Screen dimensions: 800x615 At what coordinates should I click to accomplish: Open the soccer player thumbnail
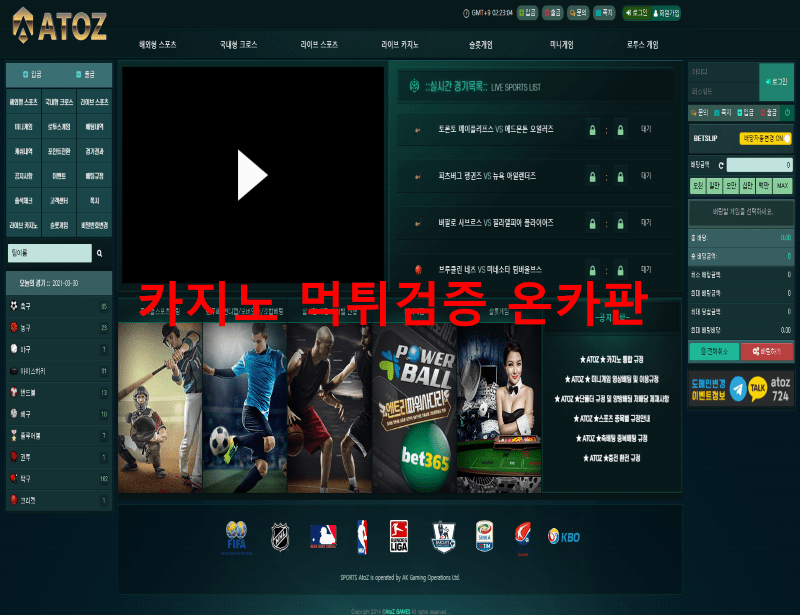click(x=245, y=407)
